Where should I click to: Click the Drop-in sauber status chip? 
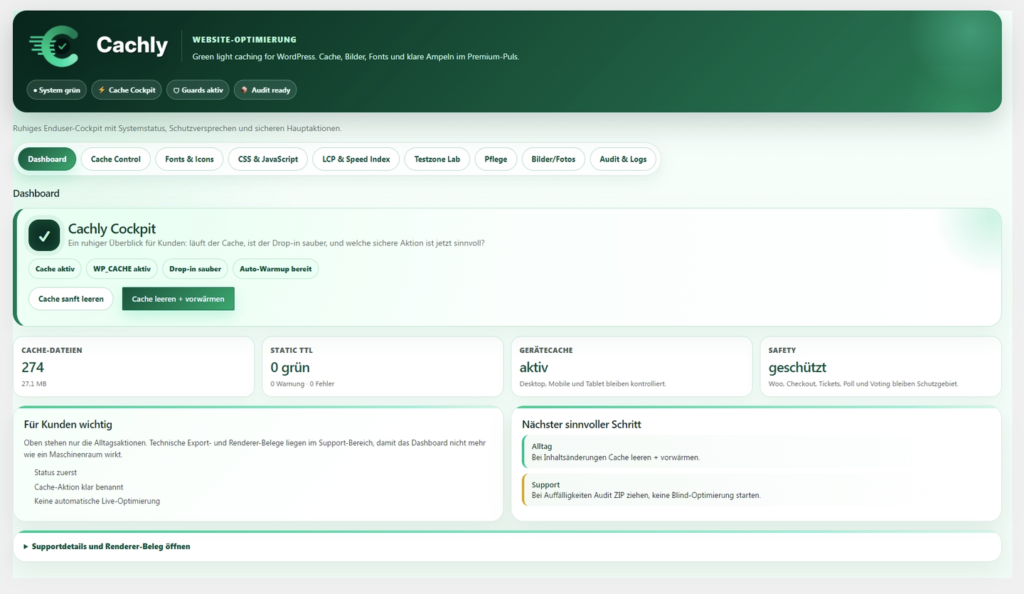pos(195,269)
